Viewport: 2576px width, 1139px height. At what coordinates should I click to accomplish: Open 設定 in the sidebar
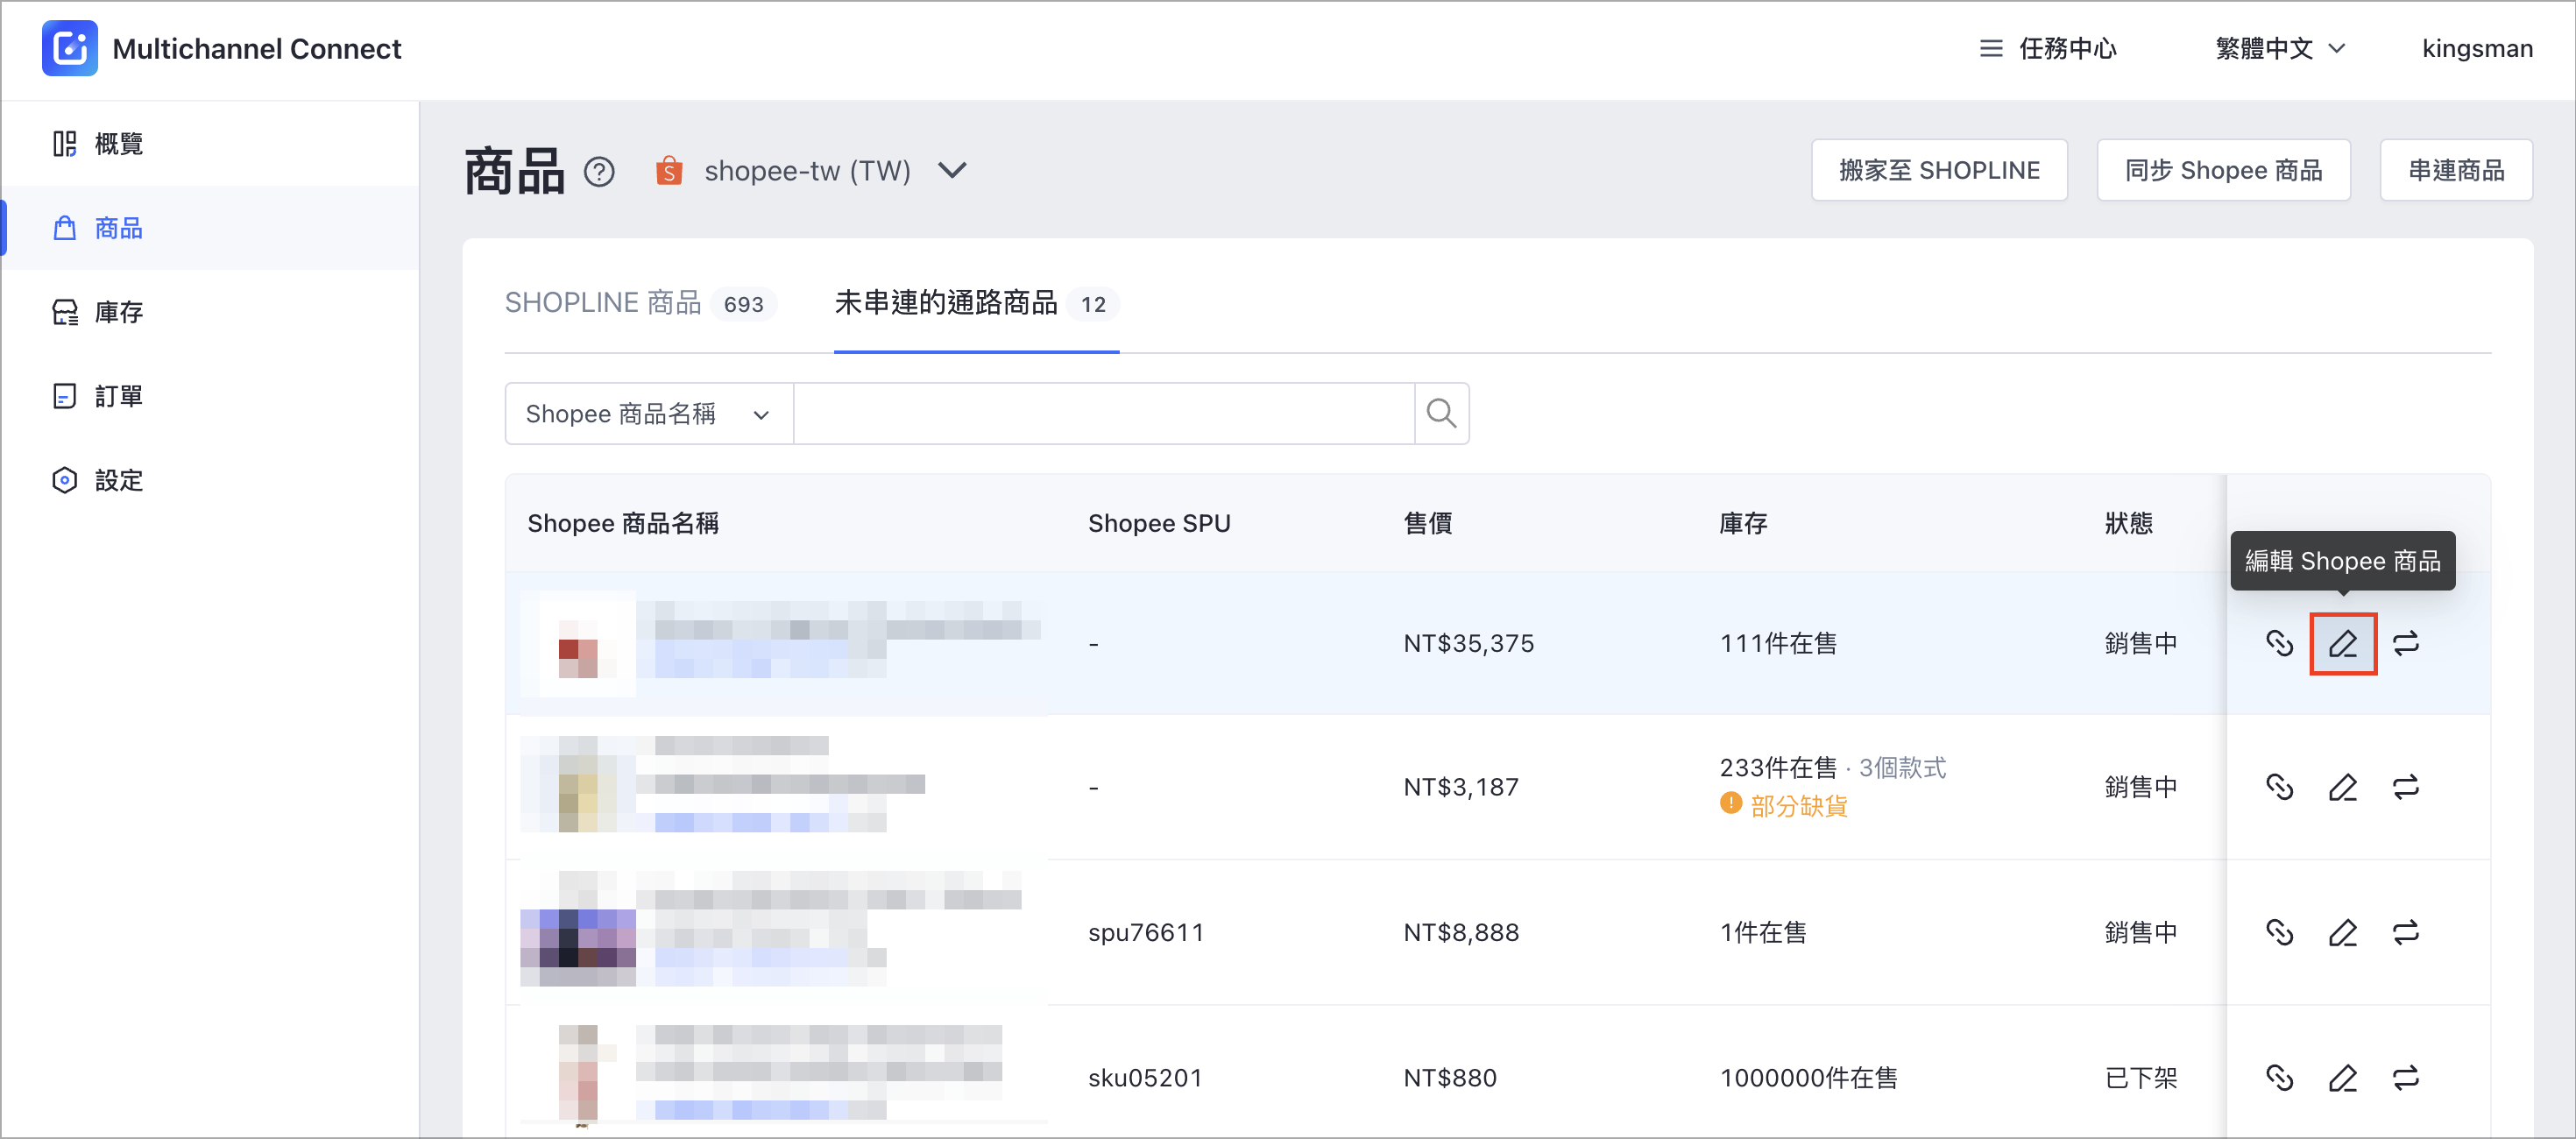tap(210, 480)
